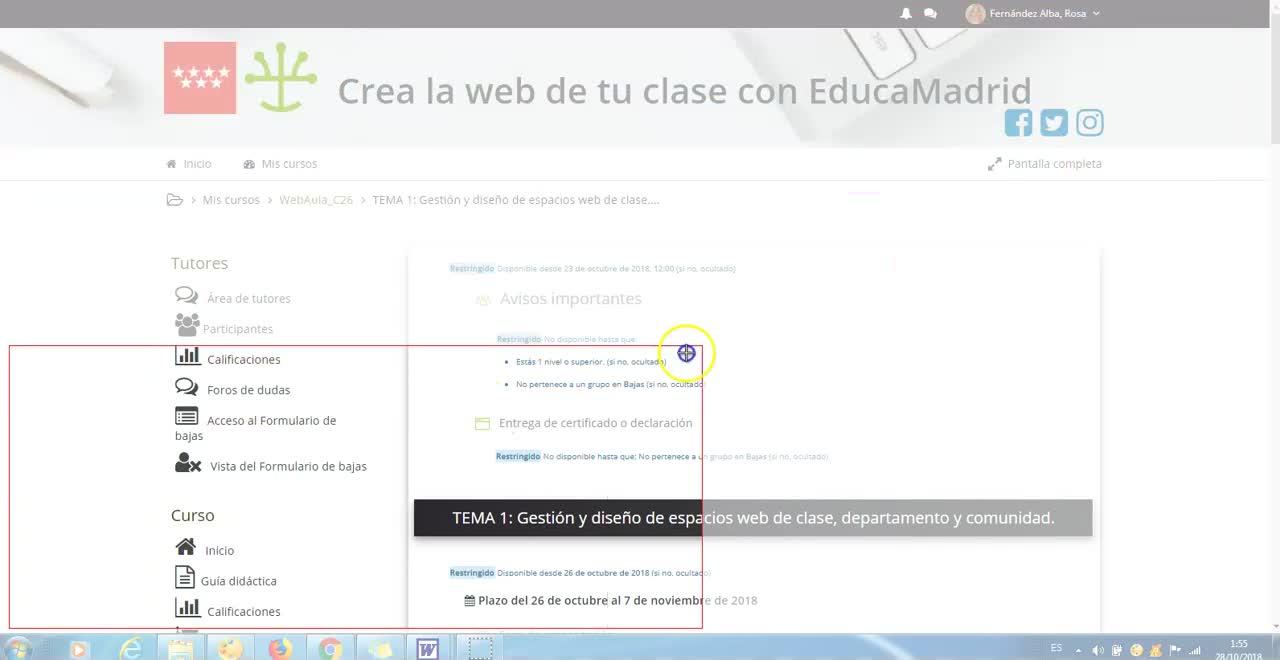The image size is (1280, 660).
Task: Click bar chart icon beside Tutores Calificaciones
Action: tap(187, 356)
